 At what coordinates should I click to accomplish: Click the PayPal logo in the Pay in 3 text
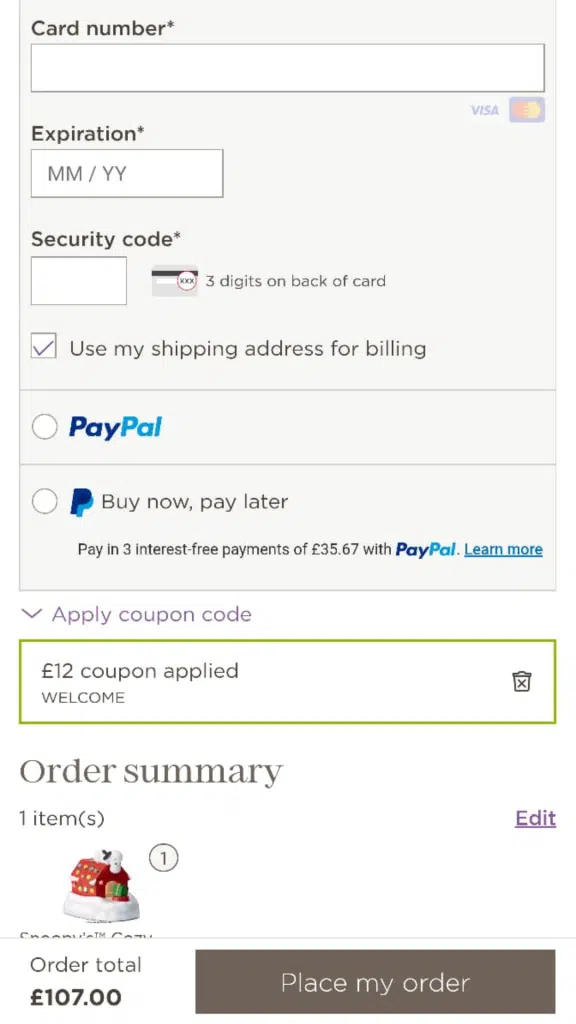point(426,549)
